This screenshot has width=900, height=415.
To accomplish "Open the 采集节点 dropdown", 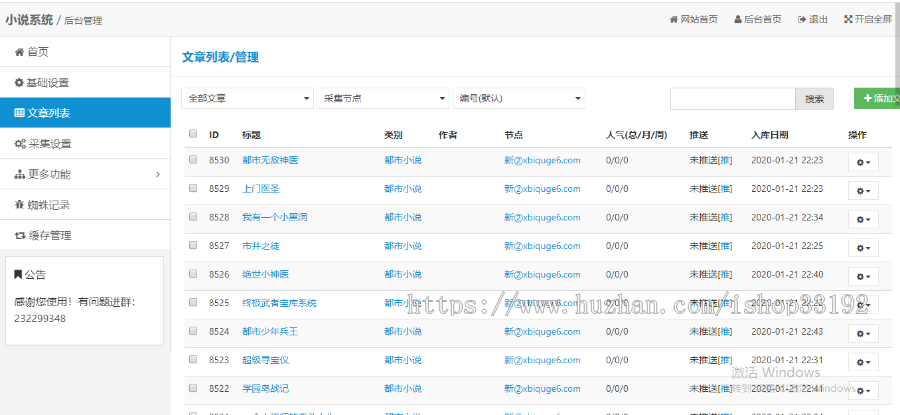I will (x=383, y=98).
